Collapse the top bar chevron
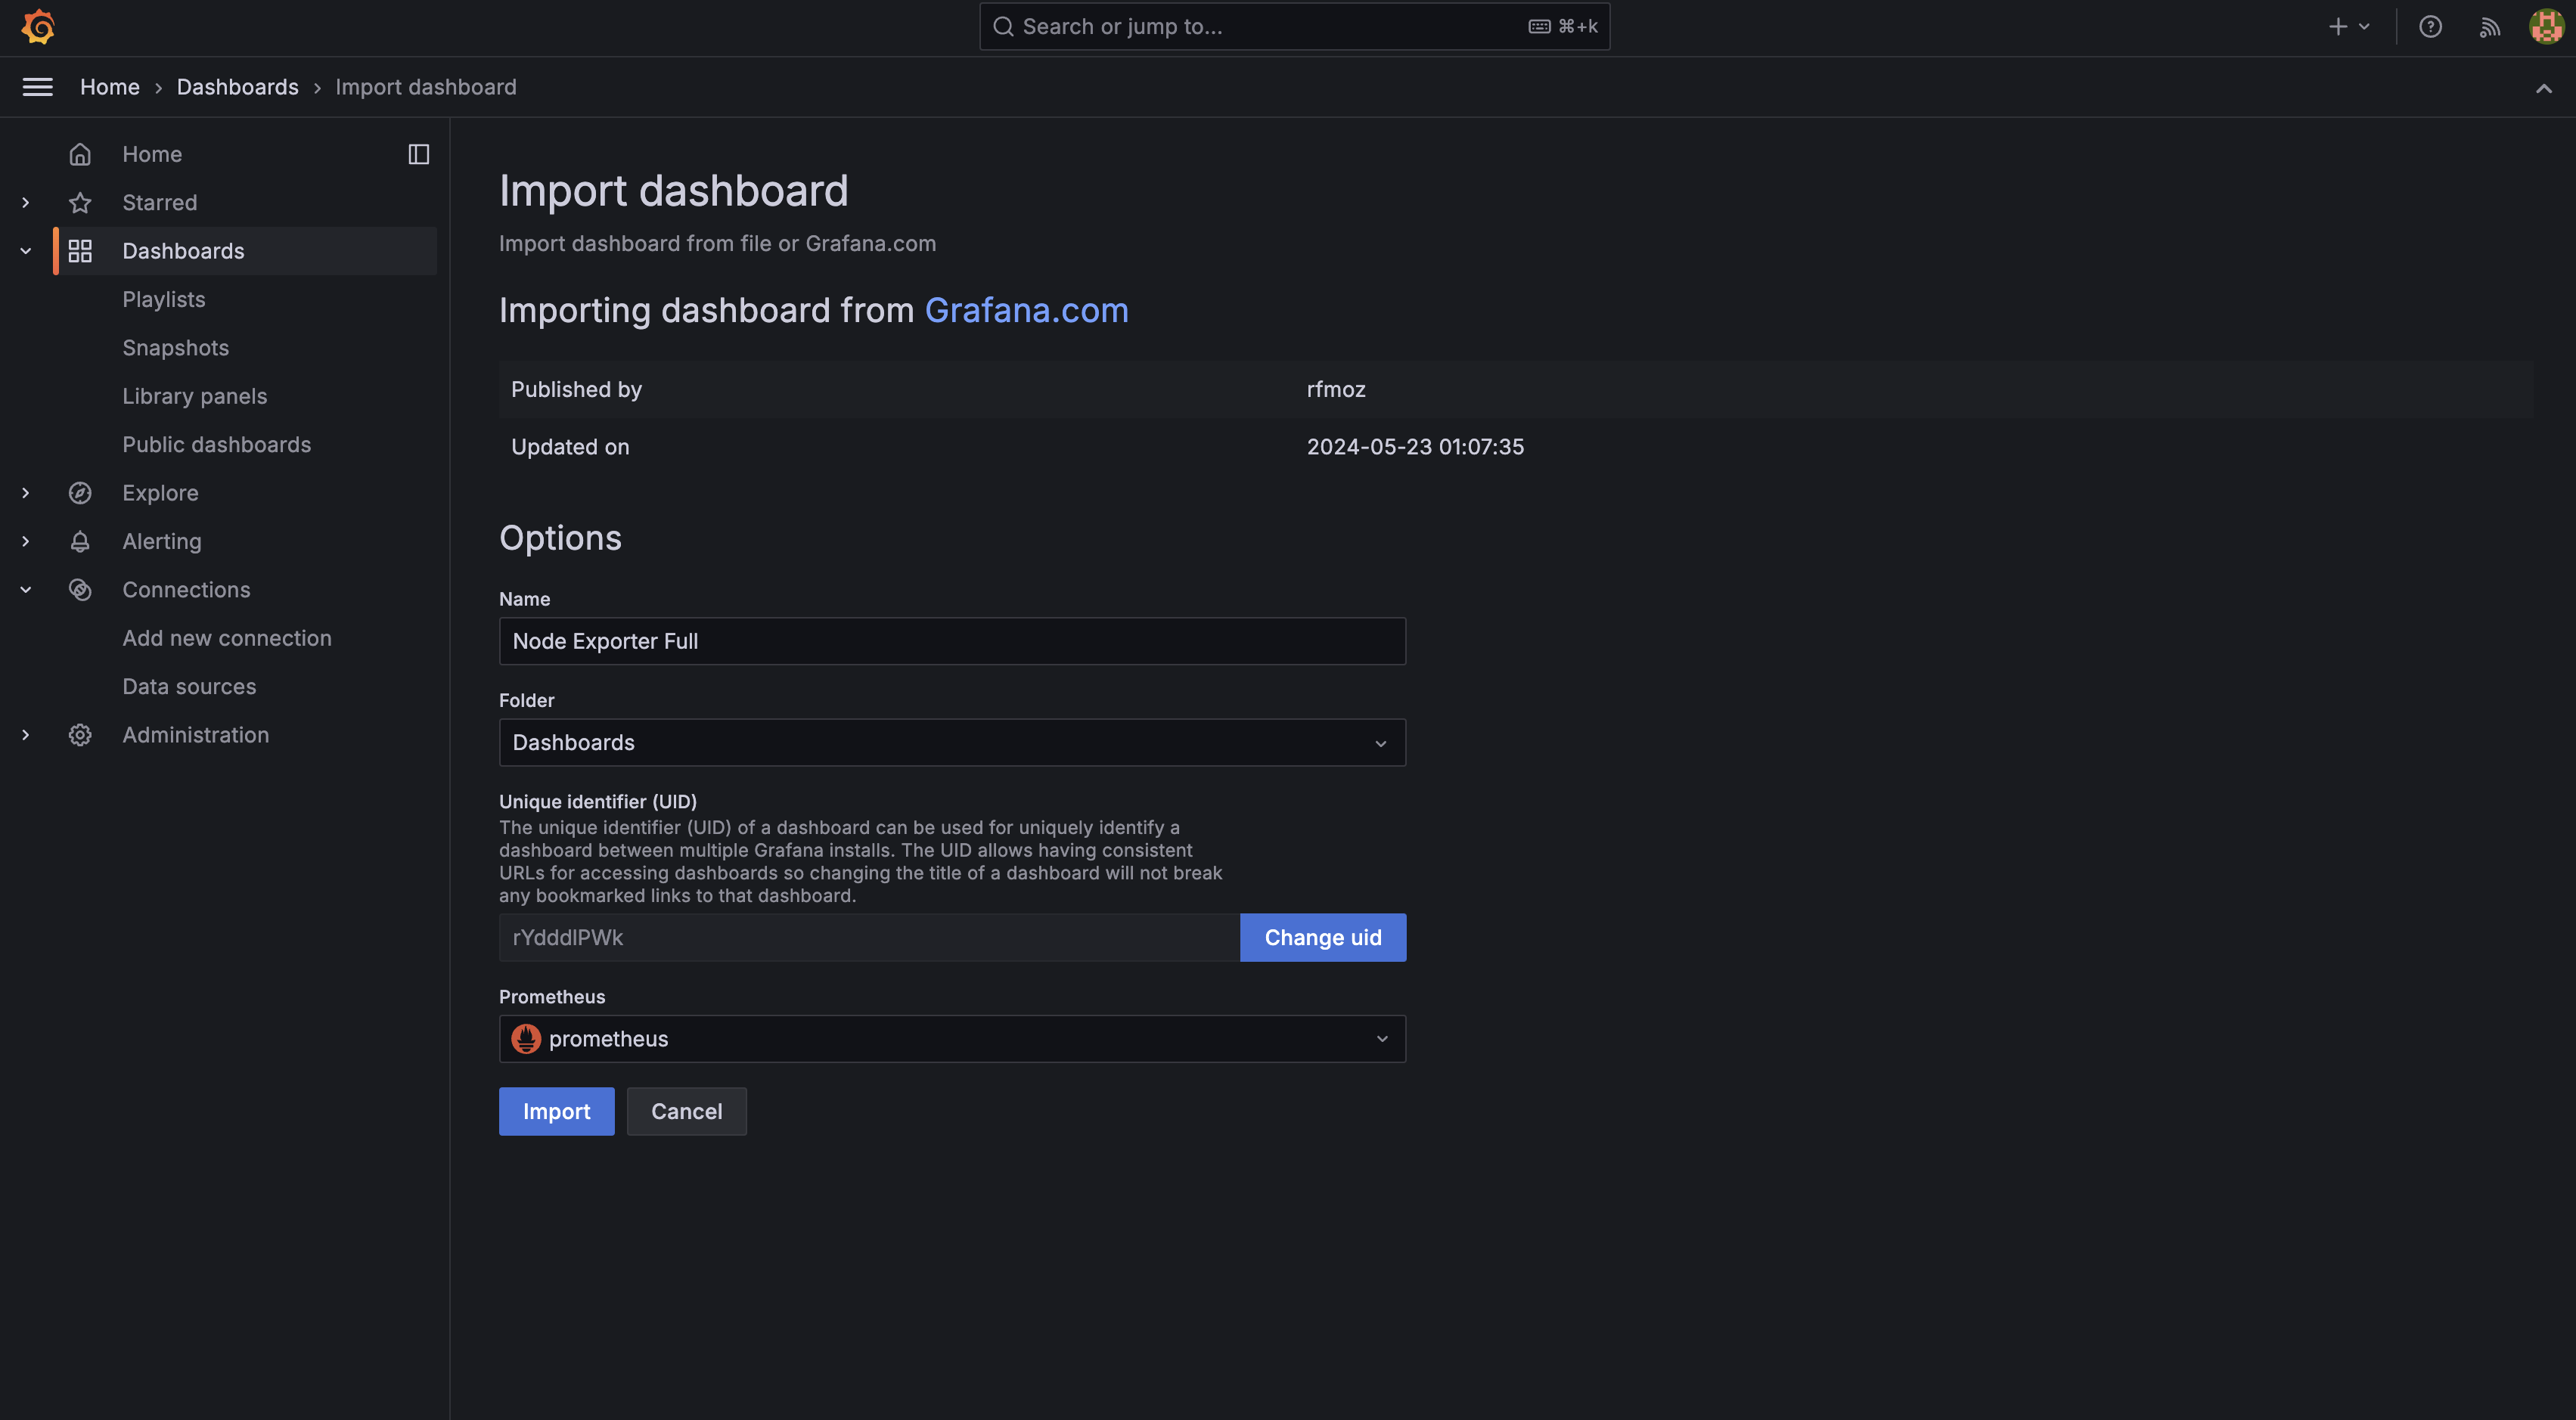2576x1420 pixels. (x=2543, y=88)
